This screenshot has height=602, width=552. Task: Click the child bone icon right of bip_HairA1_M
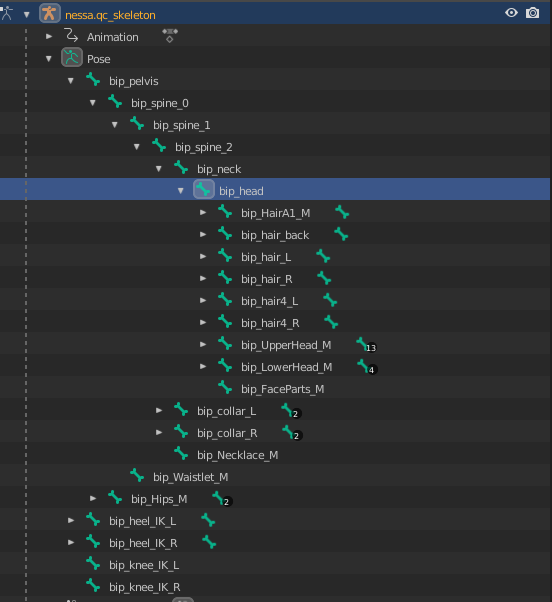coord(342,212)
